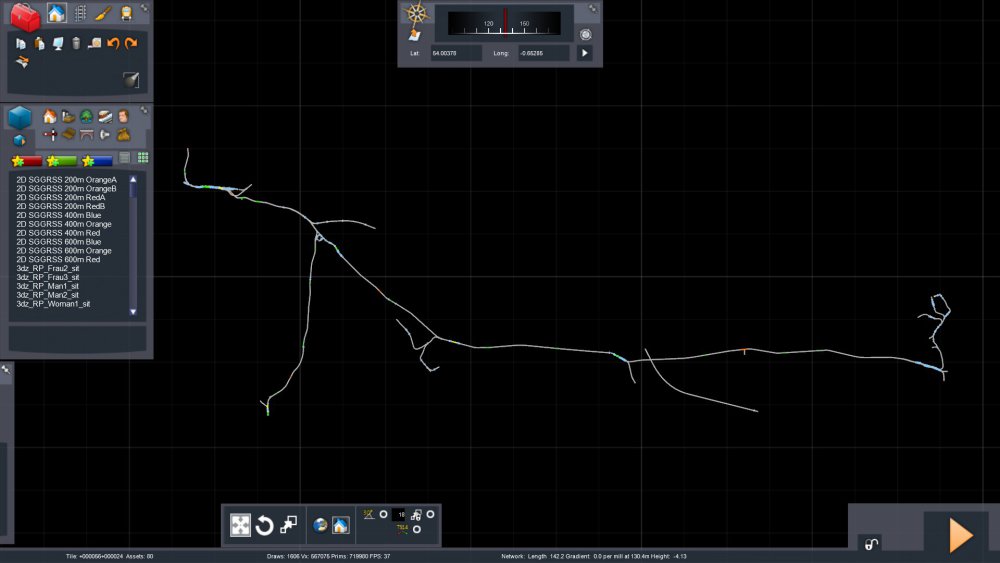The height and width of the screenshot is (563, 1000).
Task: Open the Trains tab in top toolbar
Action: pyautogui.click(x=126, y=14)
